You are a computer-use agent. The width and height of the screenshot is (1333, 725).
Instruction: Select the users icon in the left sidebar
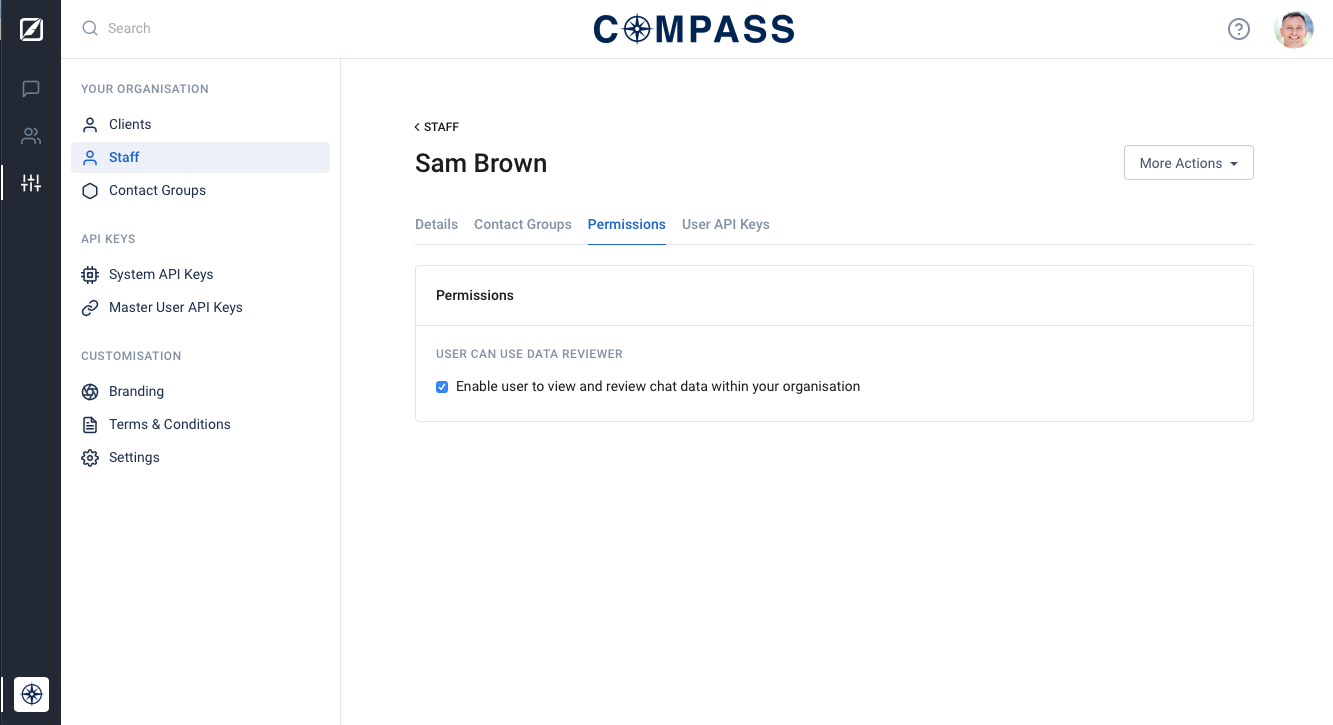coord(30,136)
